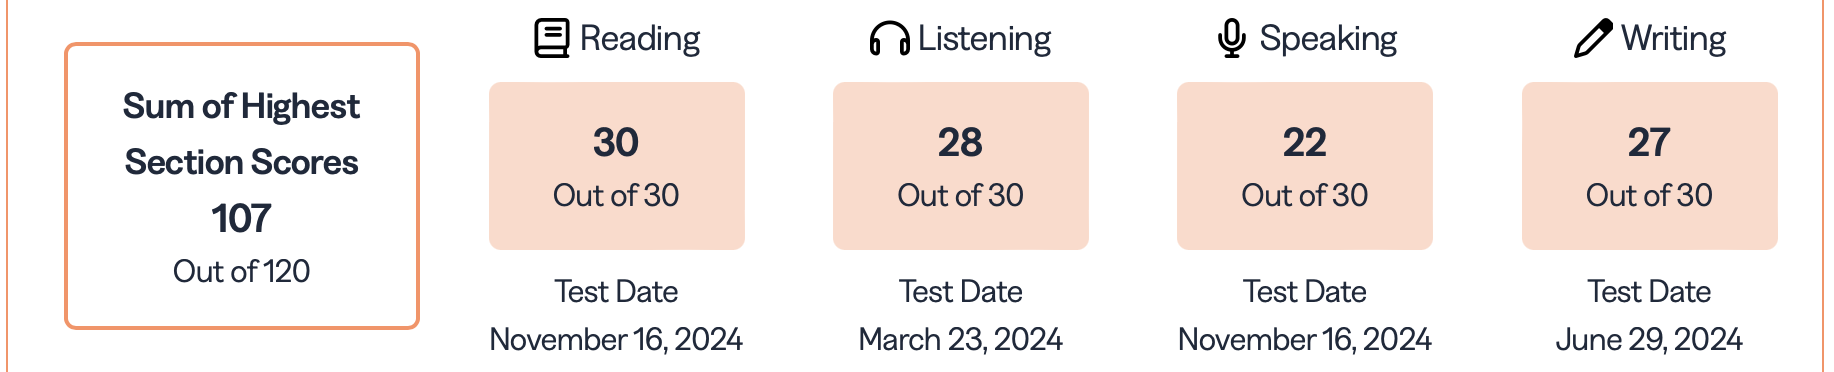Click the Writing pencil icon
Viewport: 1834px width, 372px height.
[x=1593, y=38]
